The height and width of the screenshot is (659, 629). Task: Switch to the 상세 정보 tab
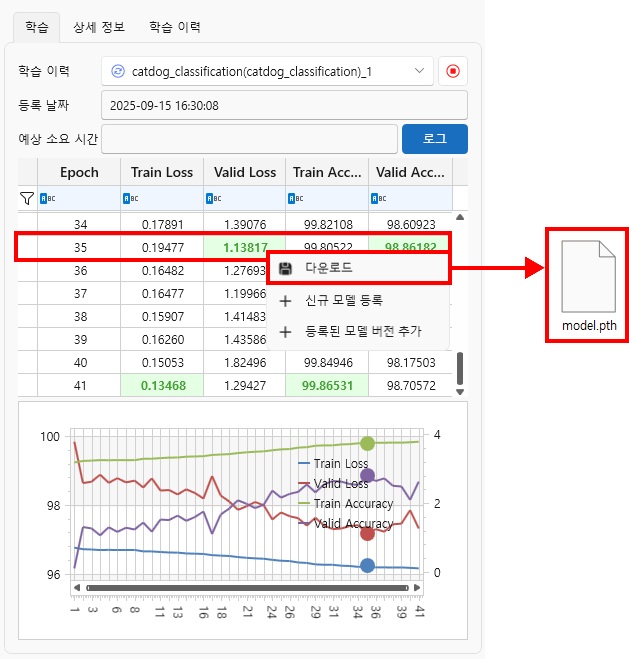[x=99, y=27]
